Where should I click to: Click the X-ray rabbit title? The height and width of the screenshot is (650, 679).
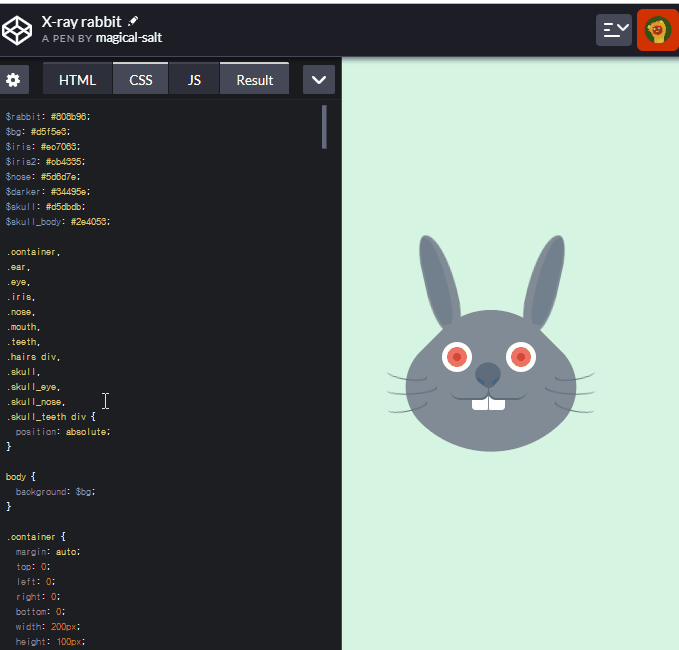pos(81,22)
